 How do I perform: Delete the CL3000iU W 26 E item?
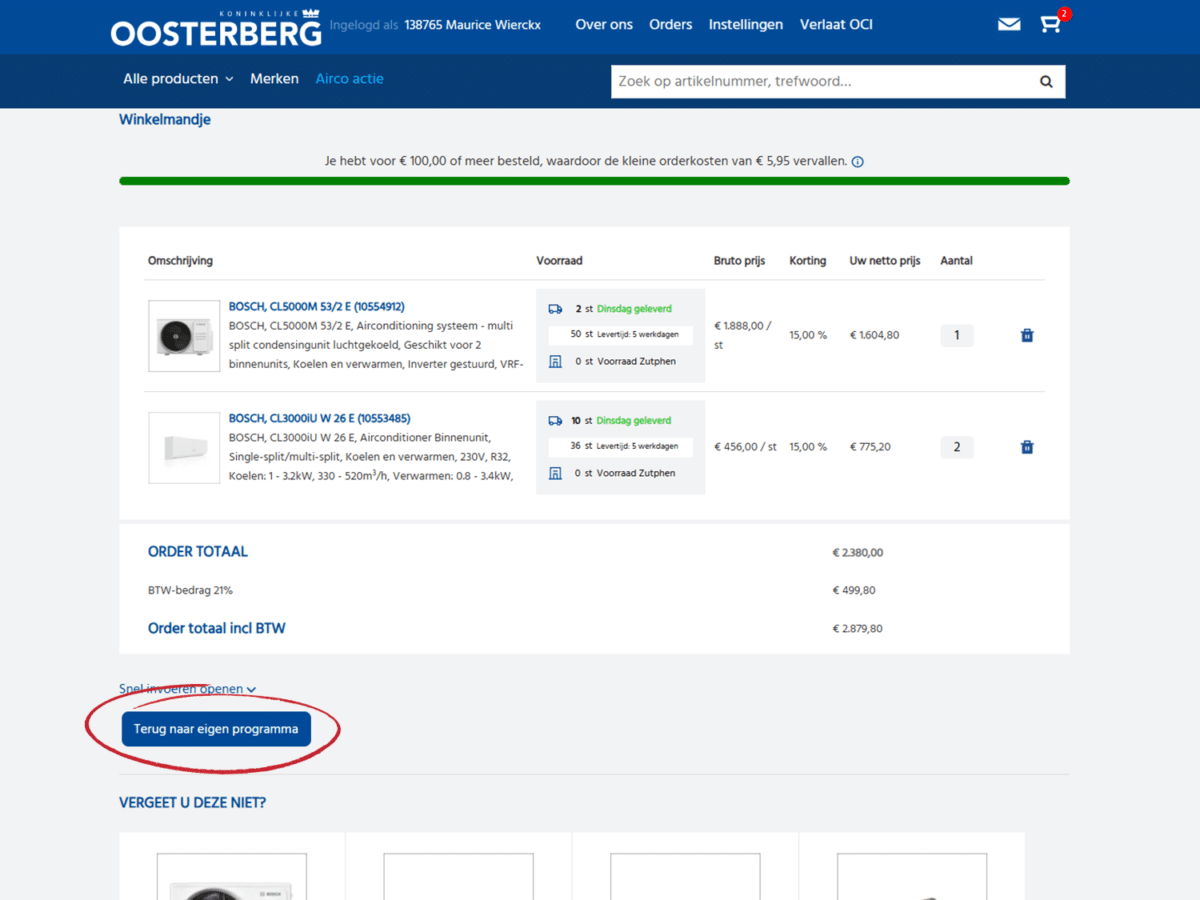pyautogui.click(x=1027, y=447)
